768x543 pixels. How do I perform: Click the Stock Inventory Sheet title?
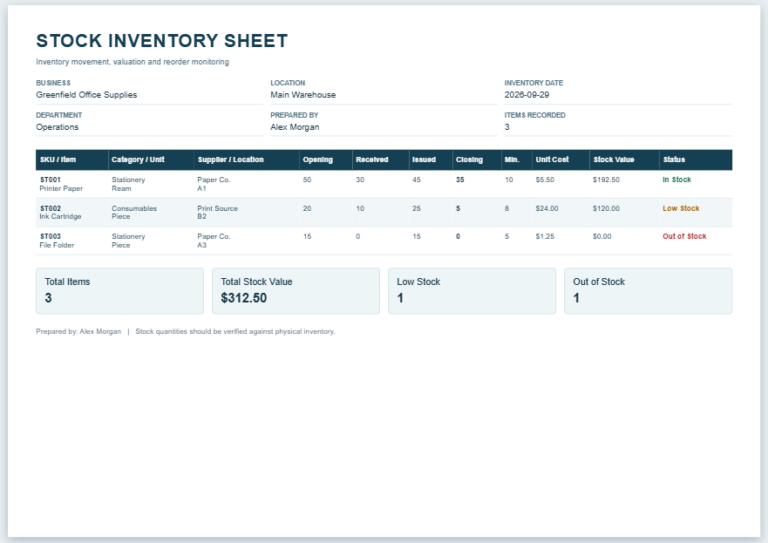point(162,41)
